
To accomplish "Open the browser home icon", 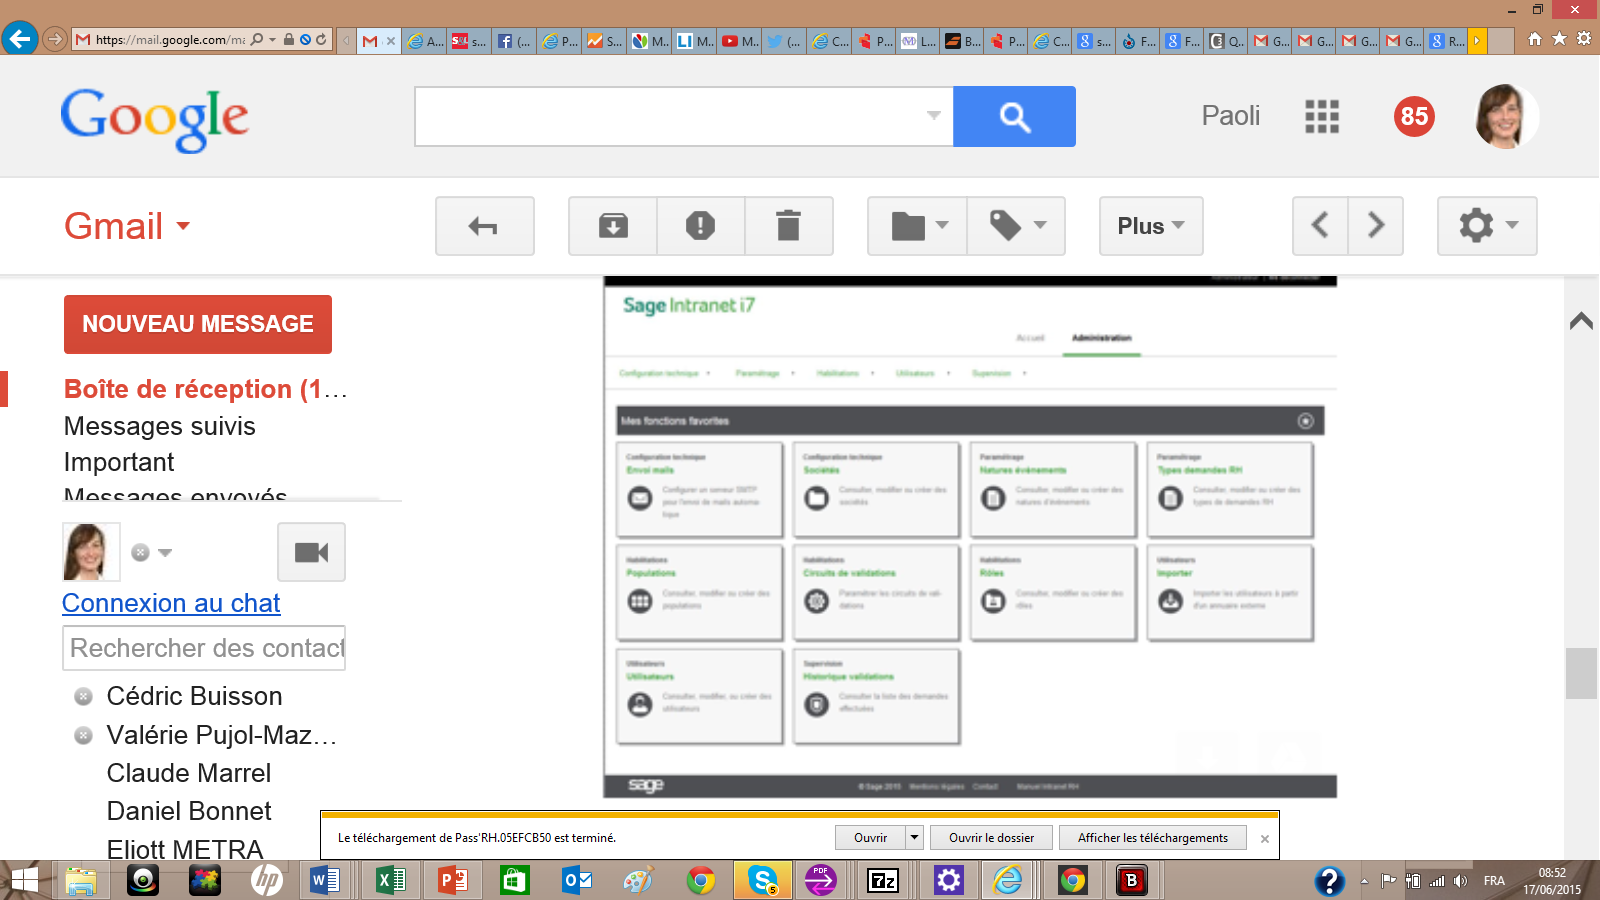I will point(1535,39).
